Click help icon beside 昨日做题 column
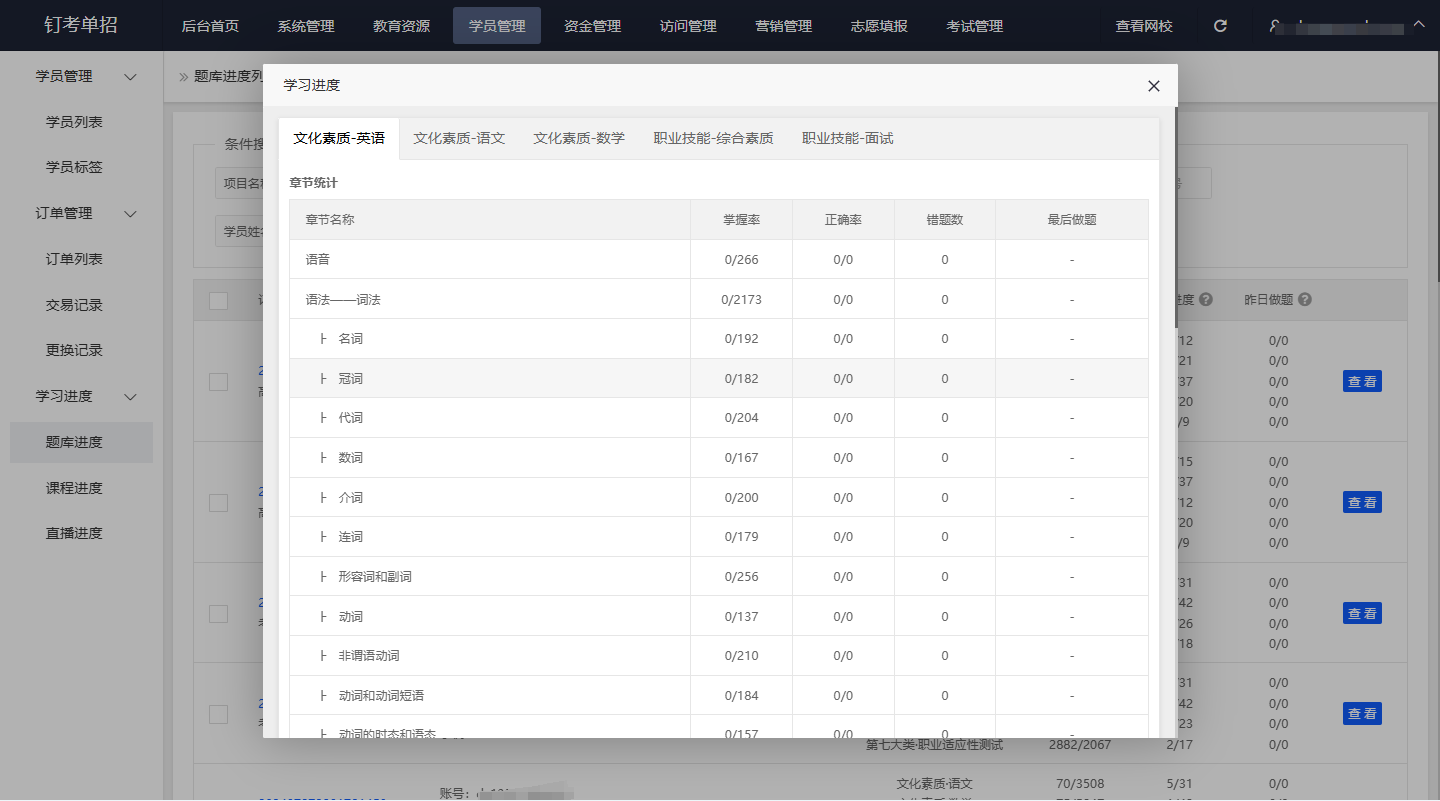This screenshot has width=1440, height=801. 1305,300
